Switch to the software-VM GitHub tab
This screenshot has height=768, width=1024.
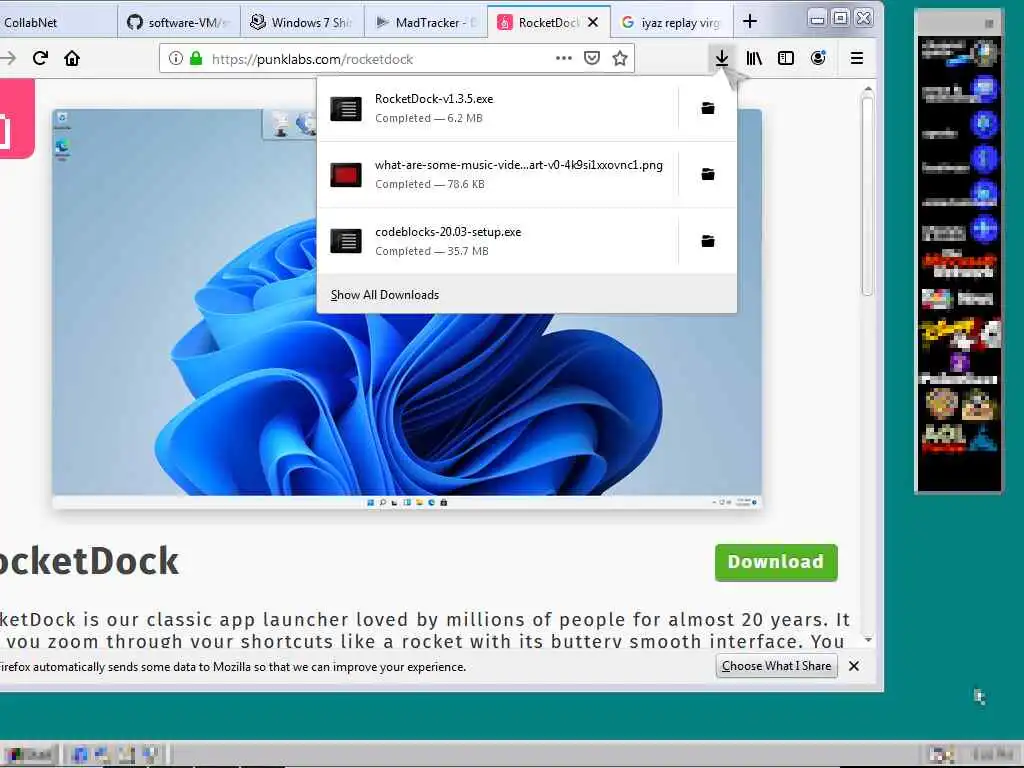(180, 22)
